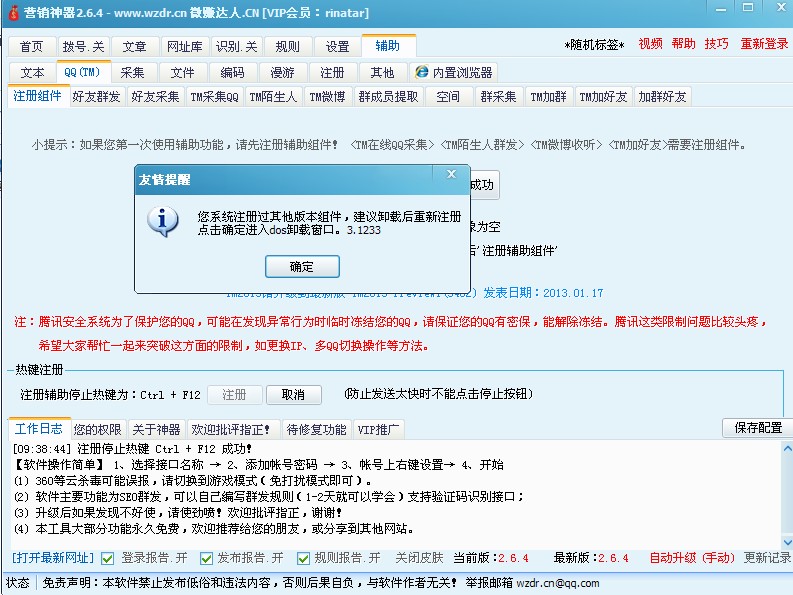Select the 注册组件 tab
Viewport: 793px width, 595px height.
(38, 96)
